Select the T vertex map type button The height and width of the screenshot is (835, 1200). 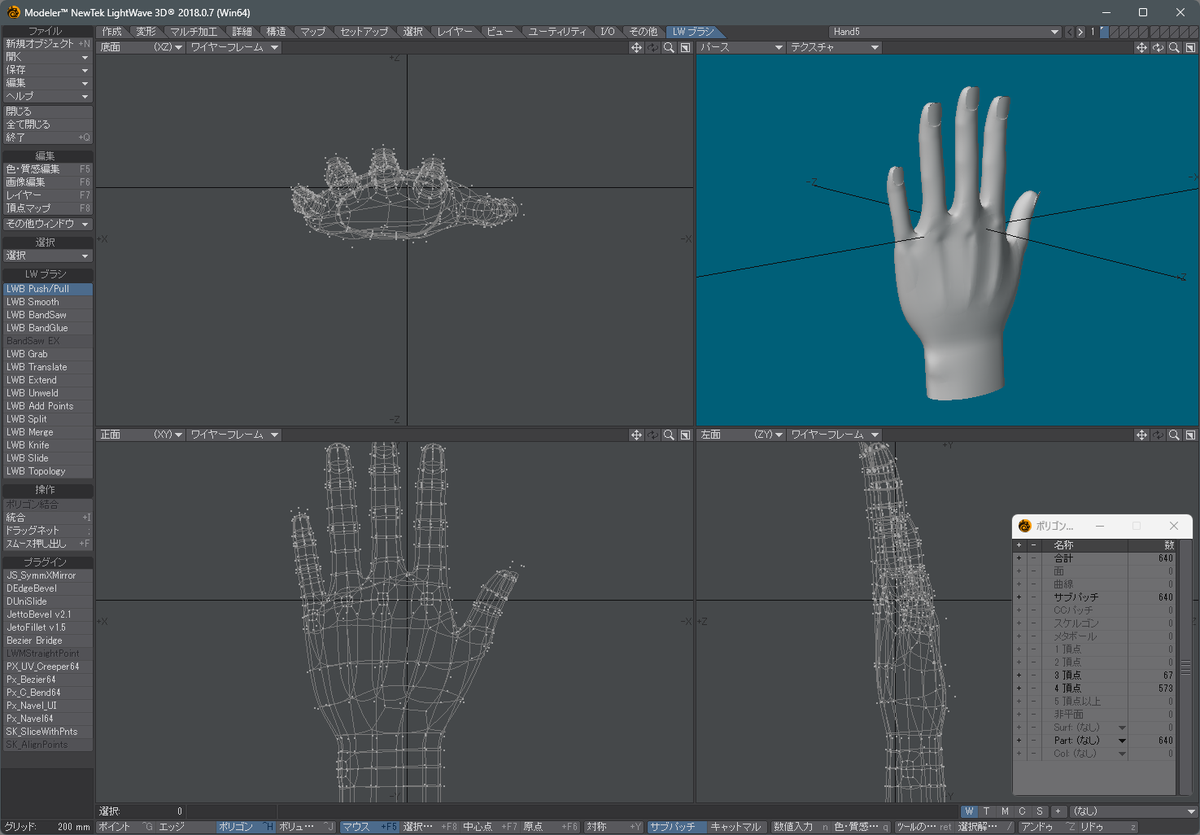tap(987, 811)
